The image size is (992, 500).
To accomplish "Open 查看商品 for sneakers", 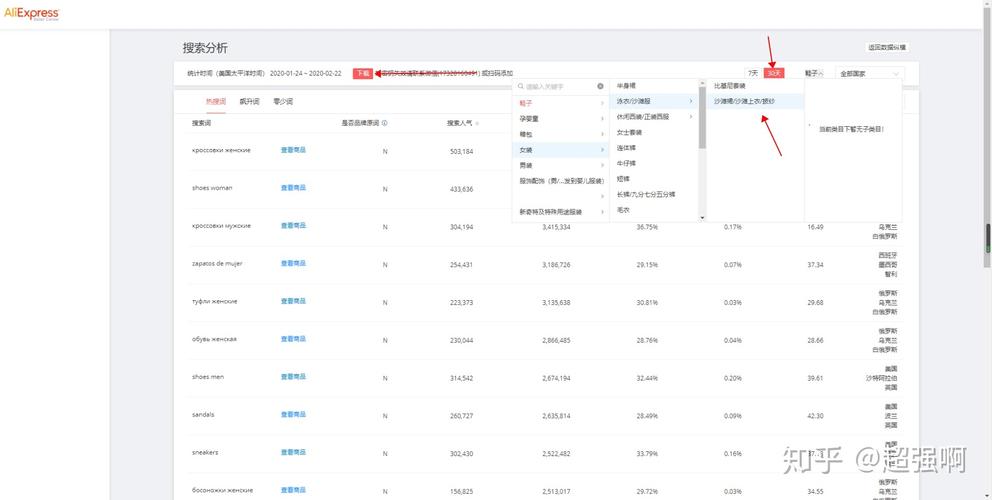I will point(294,453).
